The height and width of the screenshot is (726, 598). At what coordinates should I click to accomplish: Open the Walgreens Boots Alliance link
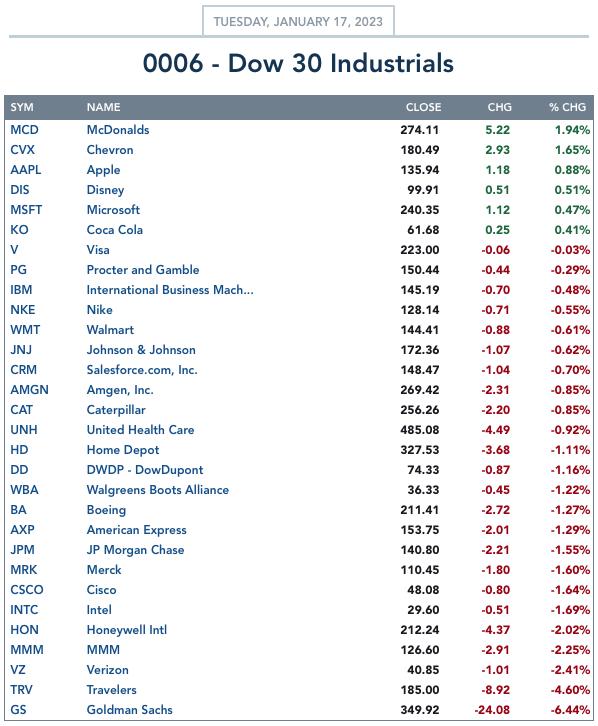tap(157, 490)
